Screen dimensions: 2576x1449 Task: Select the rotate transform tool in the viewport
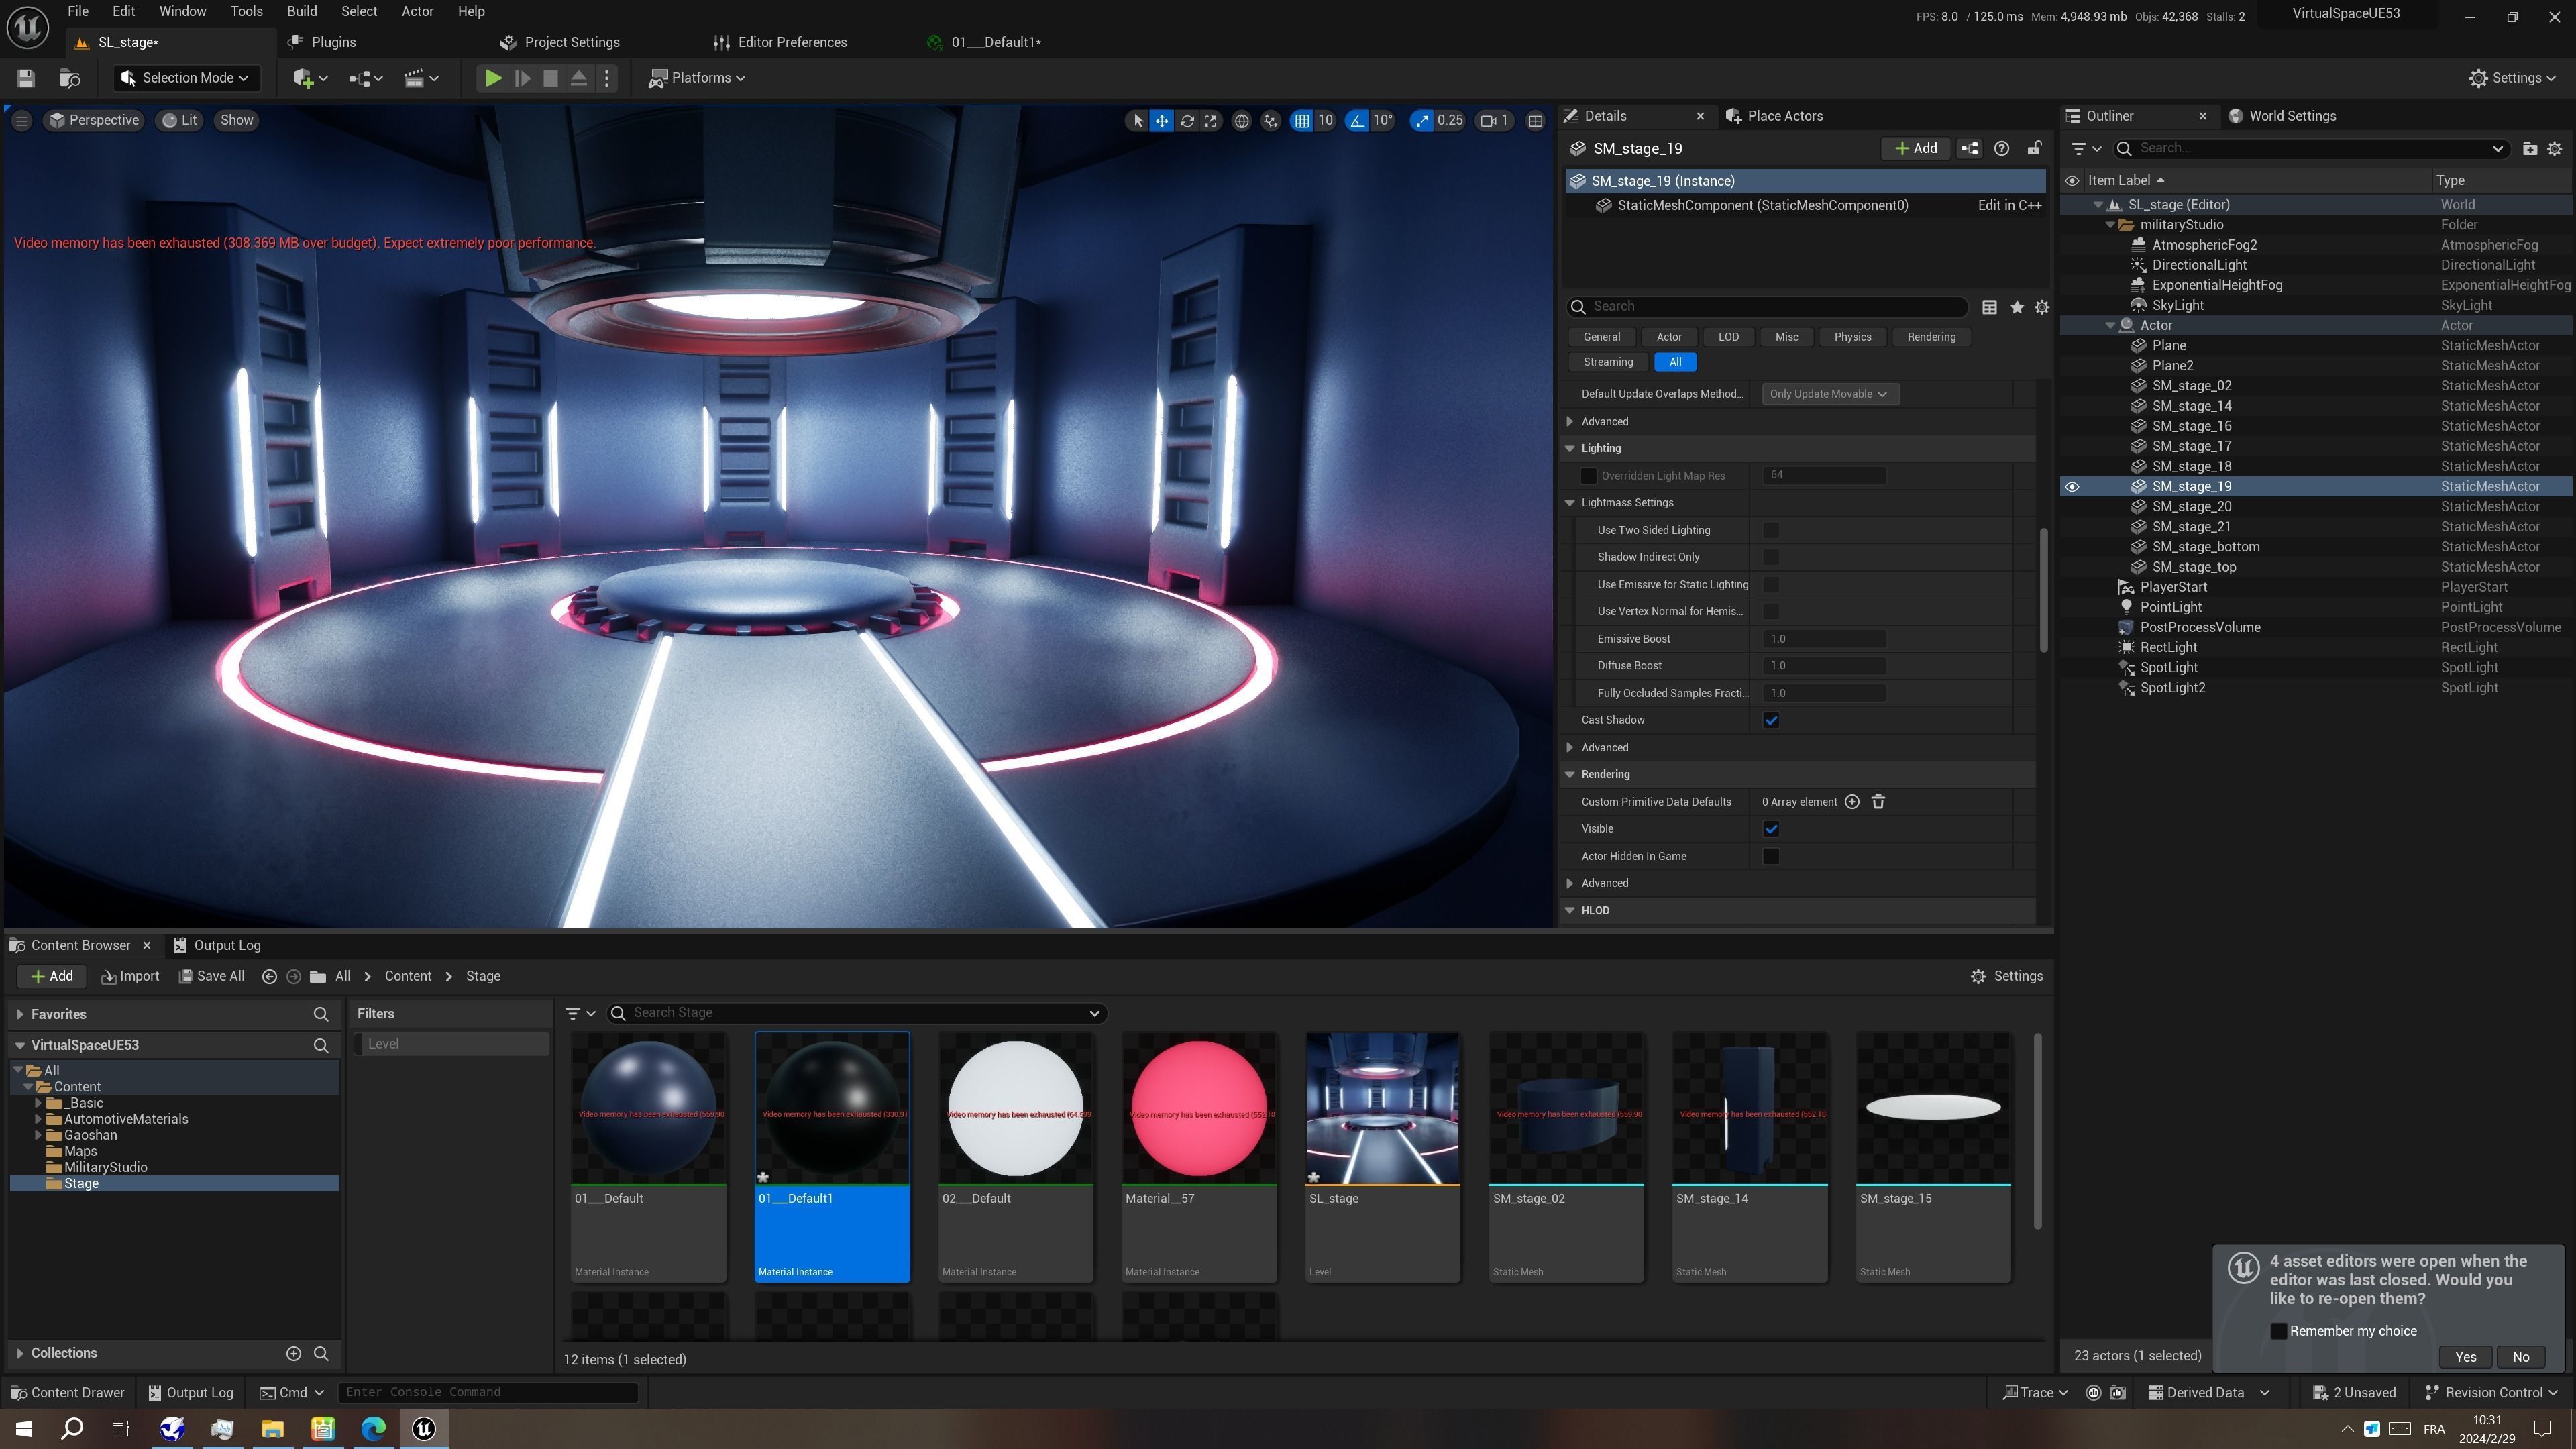tap(1187, 121)
